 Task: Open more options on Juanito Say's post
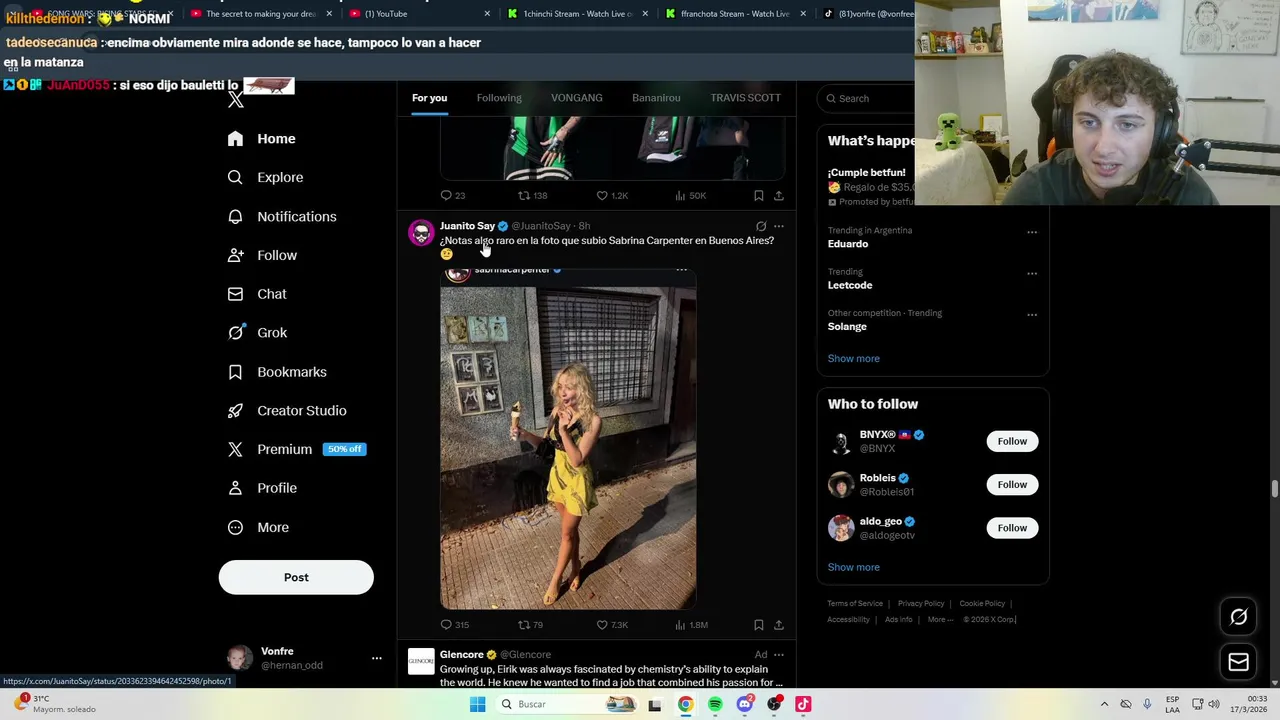779,226
